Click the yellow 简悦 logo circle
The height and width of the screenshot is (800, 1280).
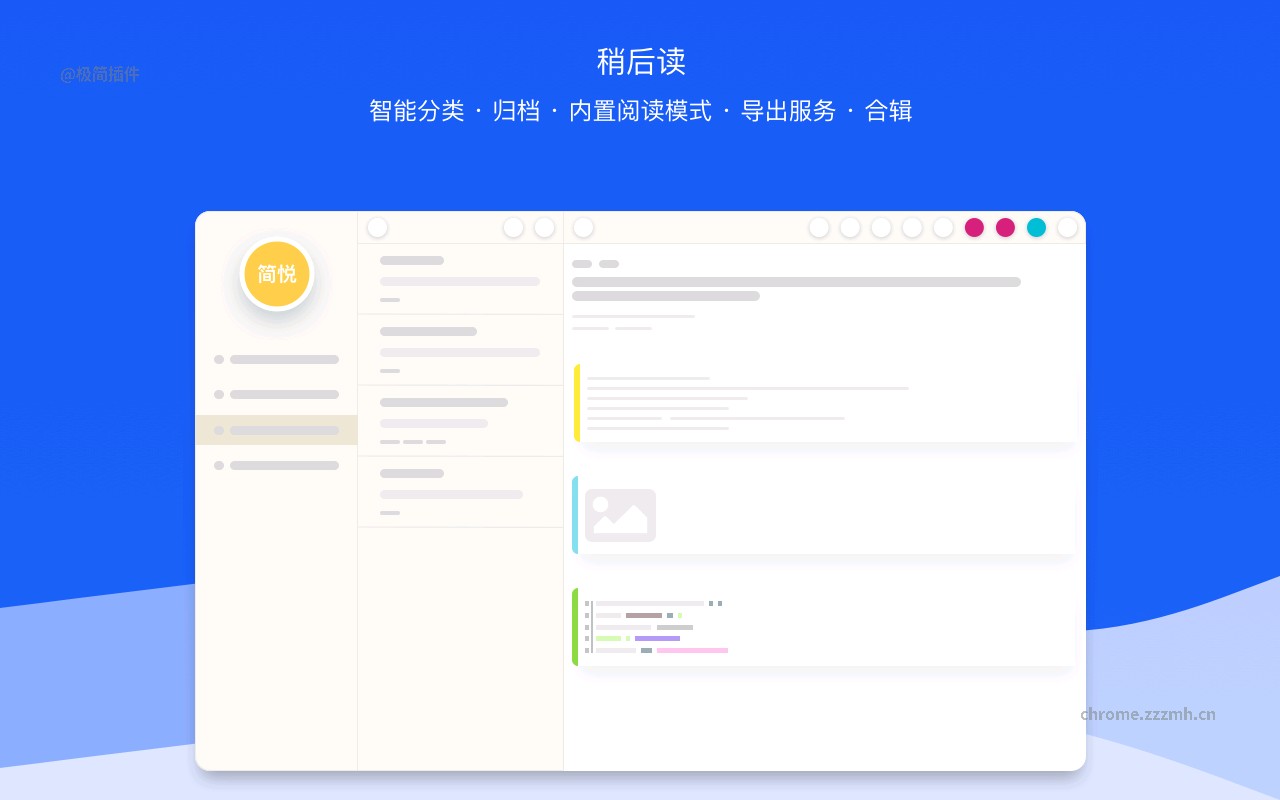pyautogui.click(x=277, y=274)
